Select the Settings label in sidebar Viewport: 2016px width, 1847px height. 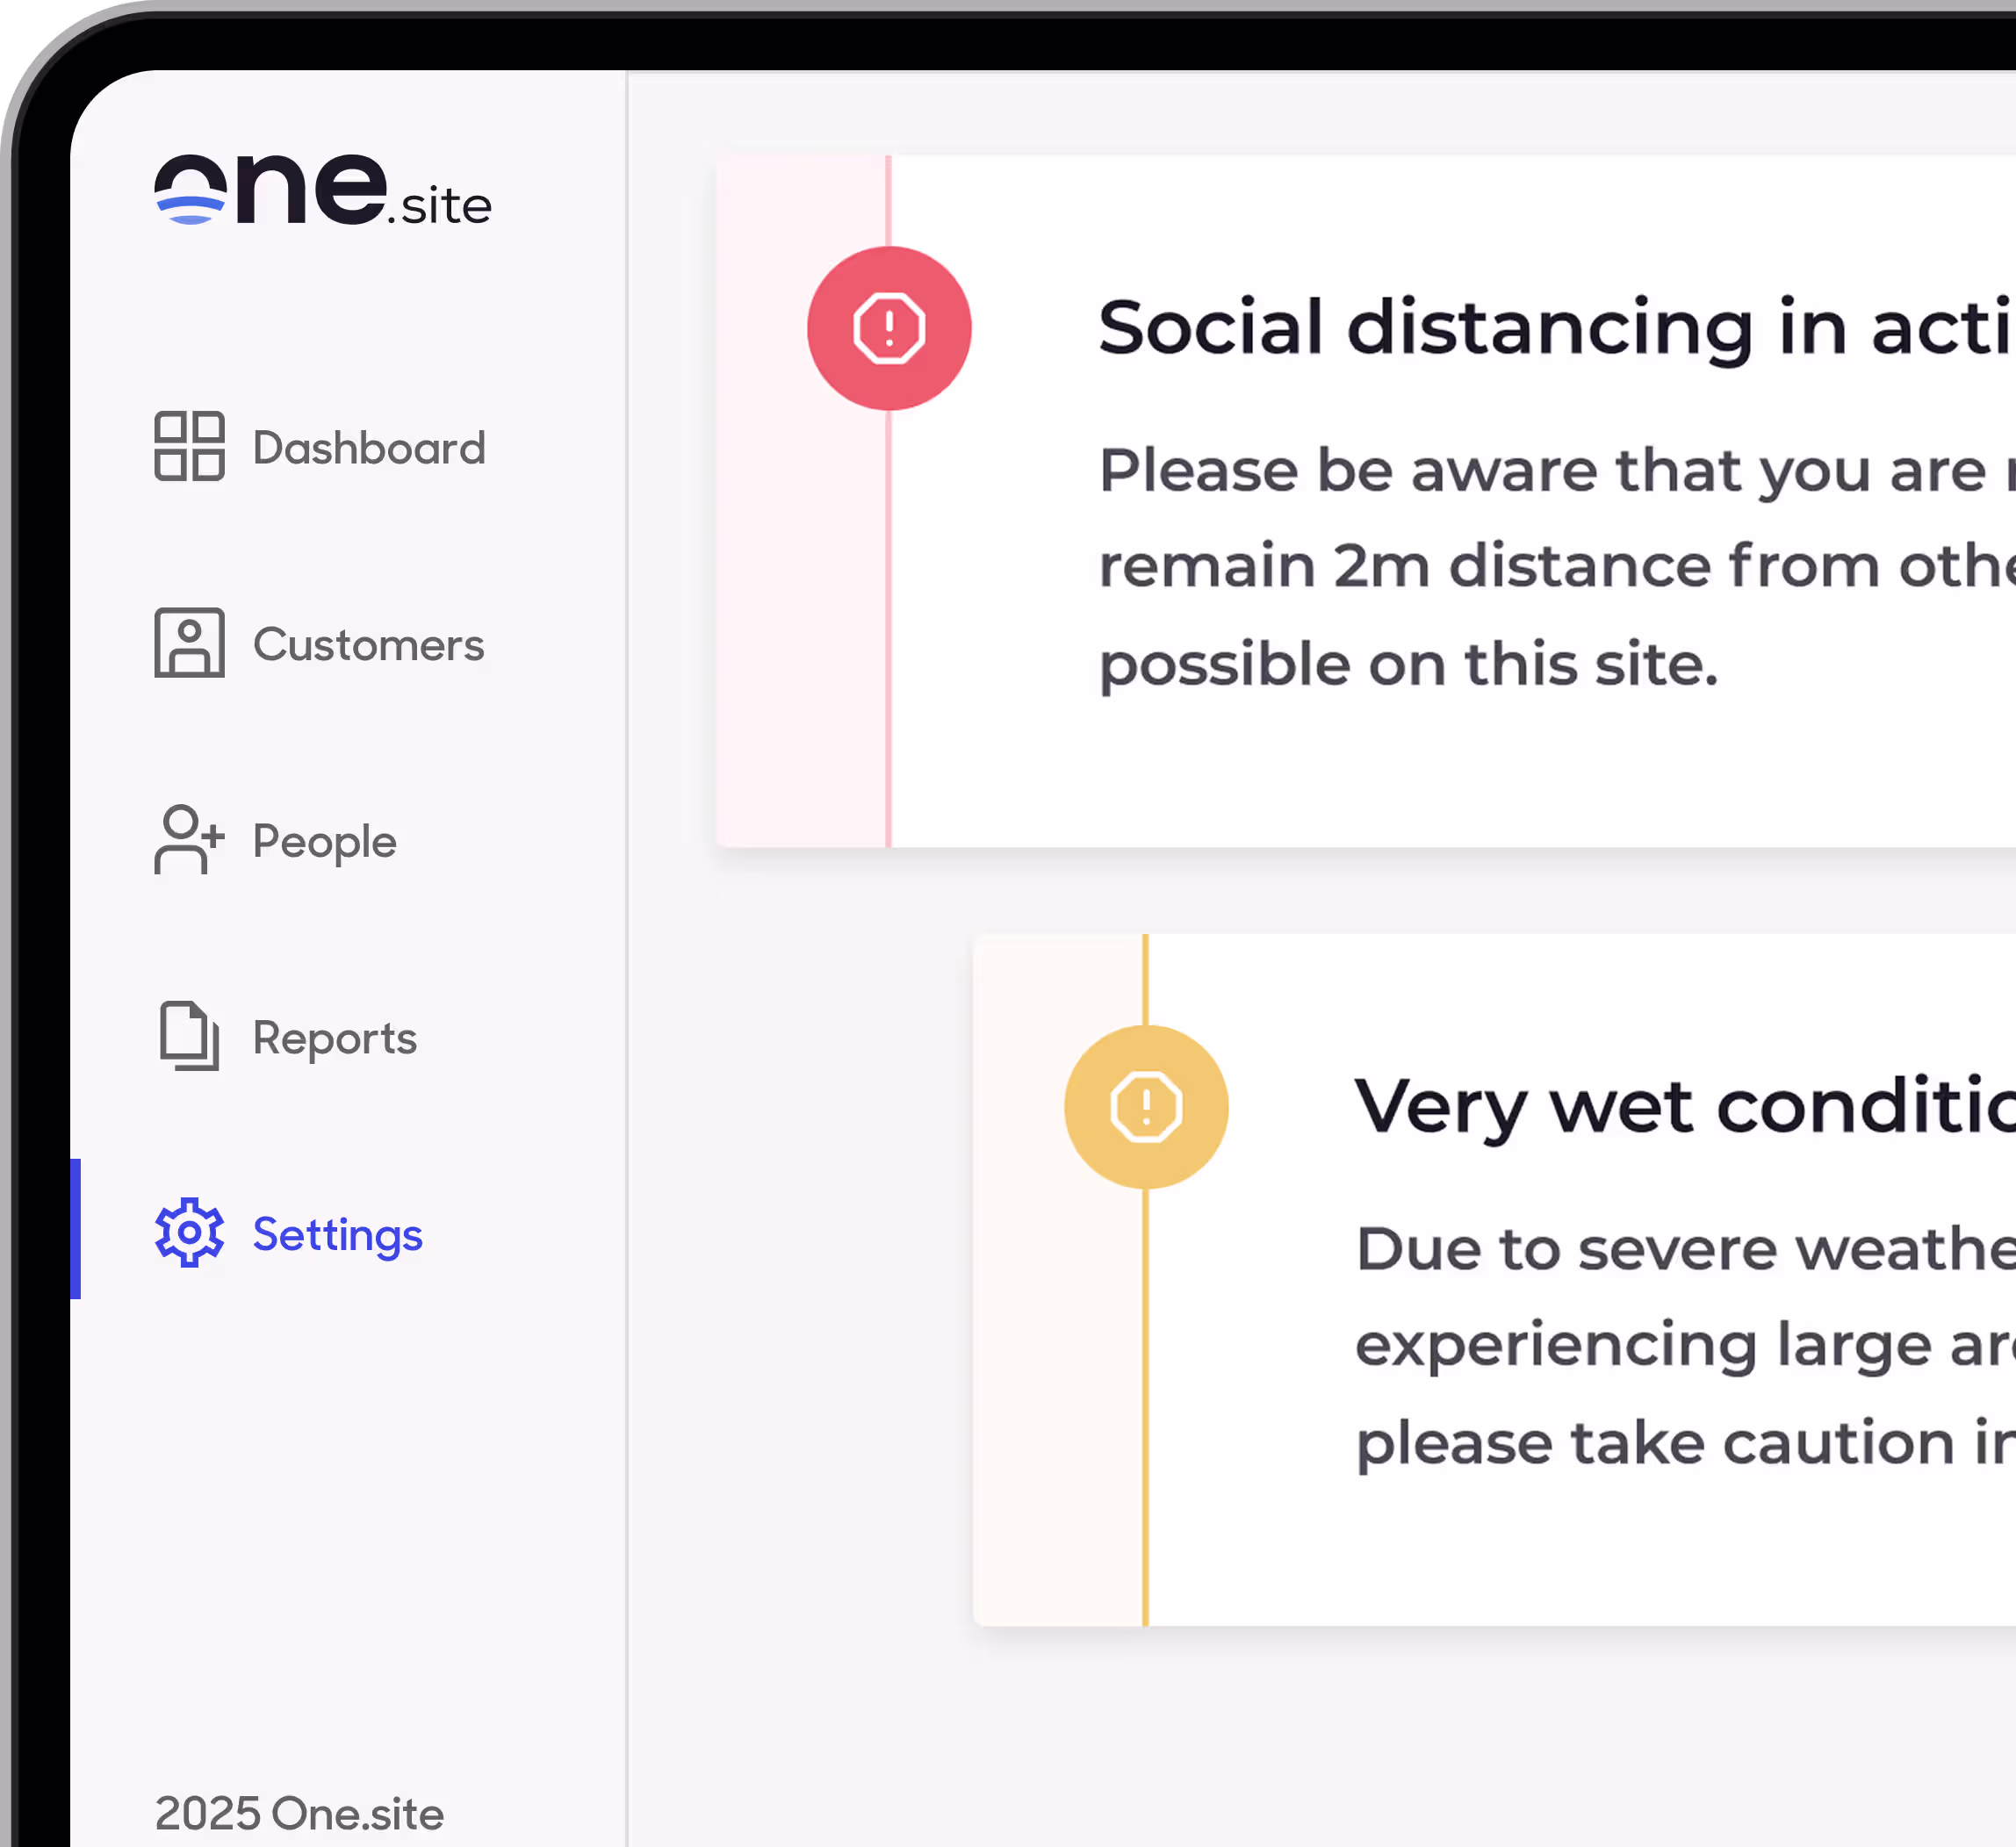click(x=337, y=1235)
